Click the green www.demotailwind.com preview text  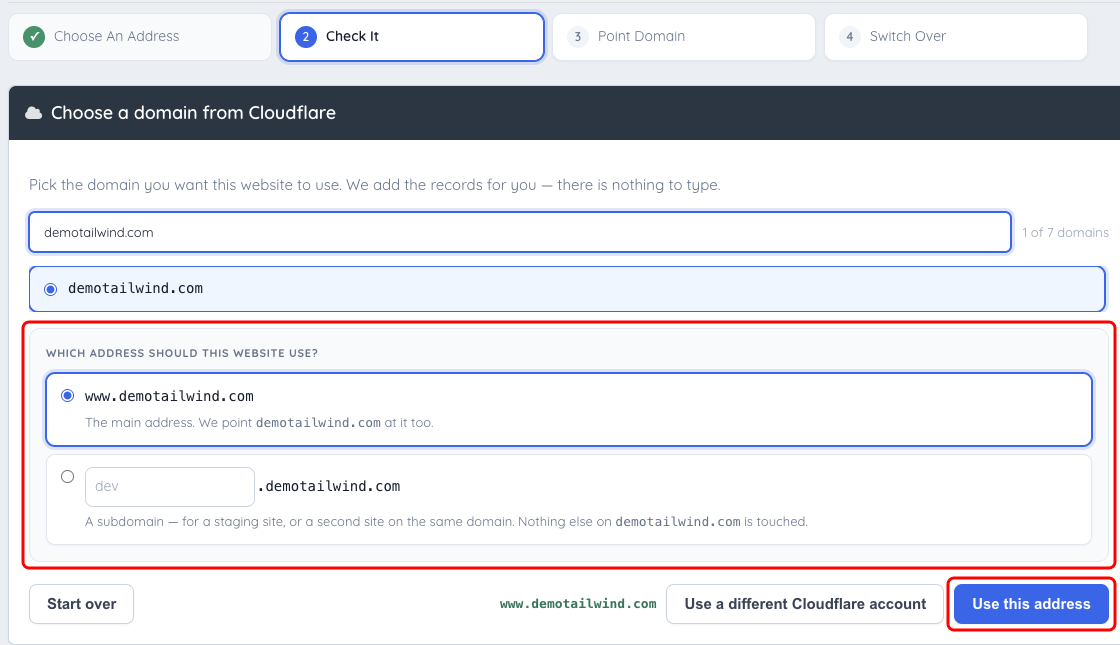coord(578,604)
